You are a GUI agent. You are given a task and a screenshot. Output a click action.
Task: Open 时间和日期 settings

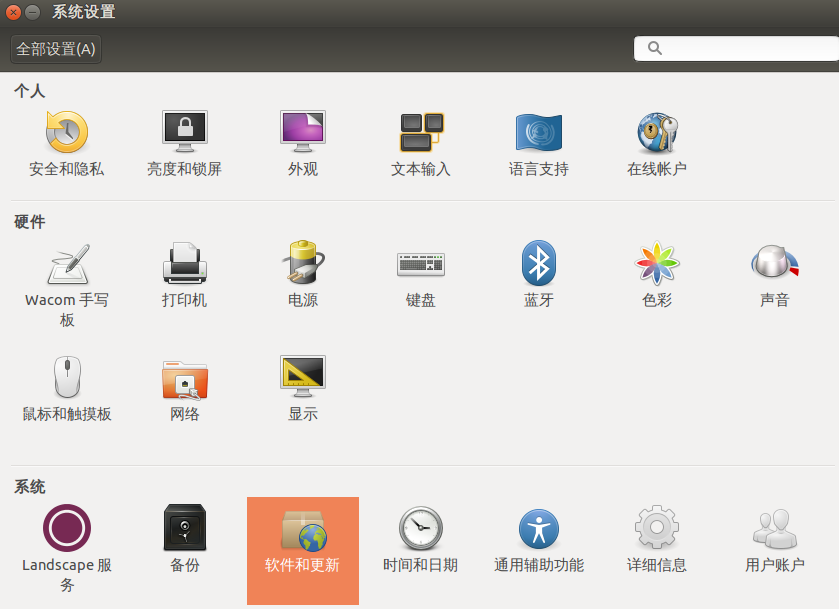[421, 539]
